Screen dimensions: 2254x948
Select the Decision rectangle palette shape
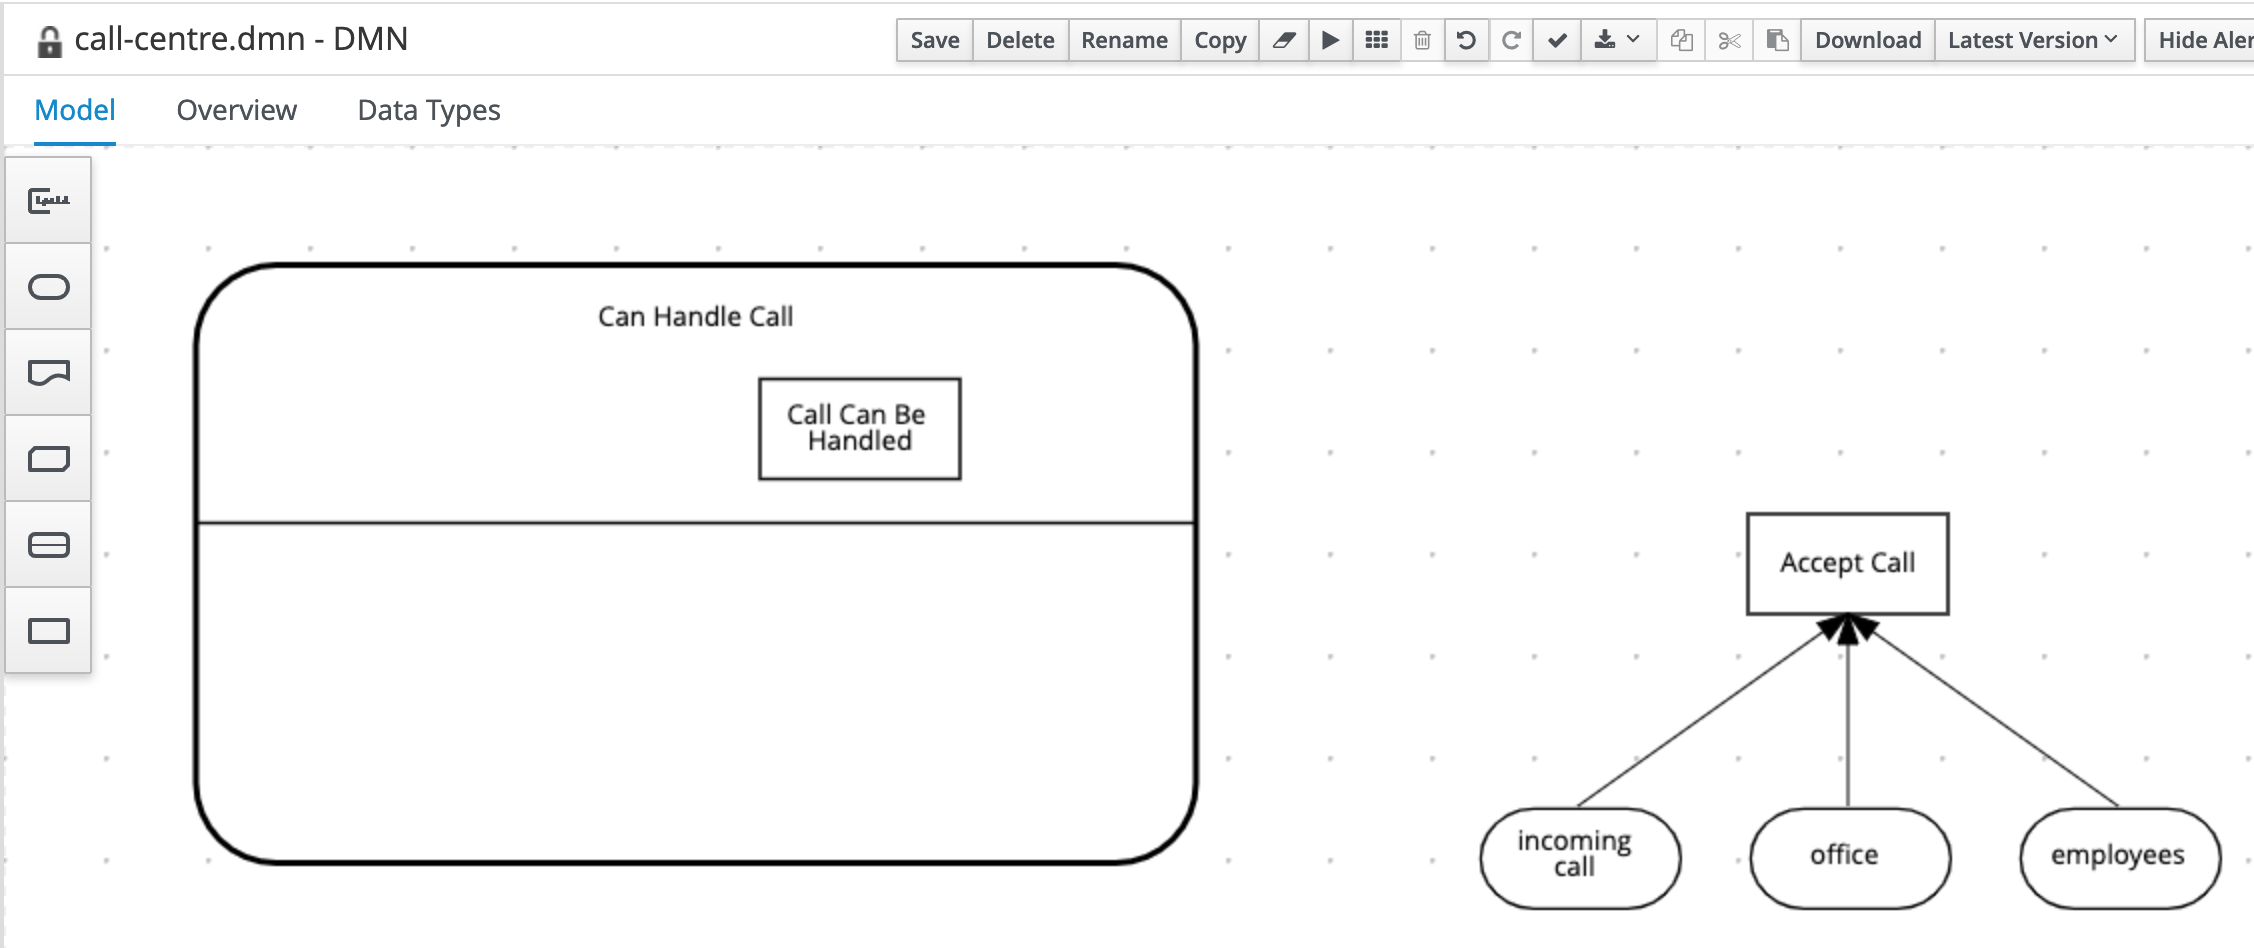[x=48, y=631]
